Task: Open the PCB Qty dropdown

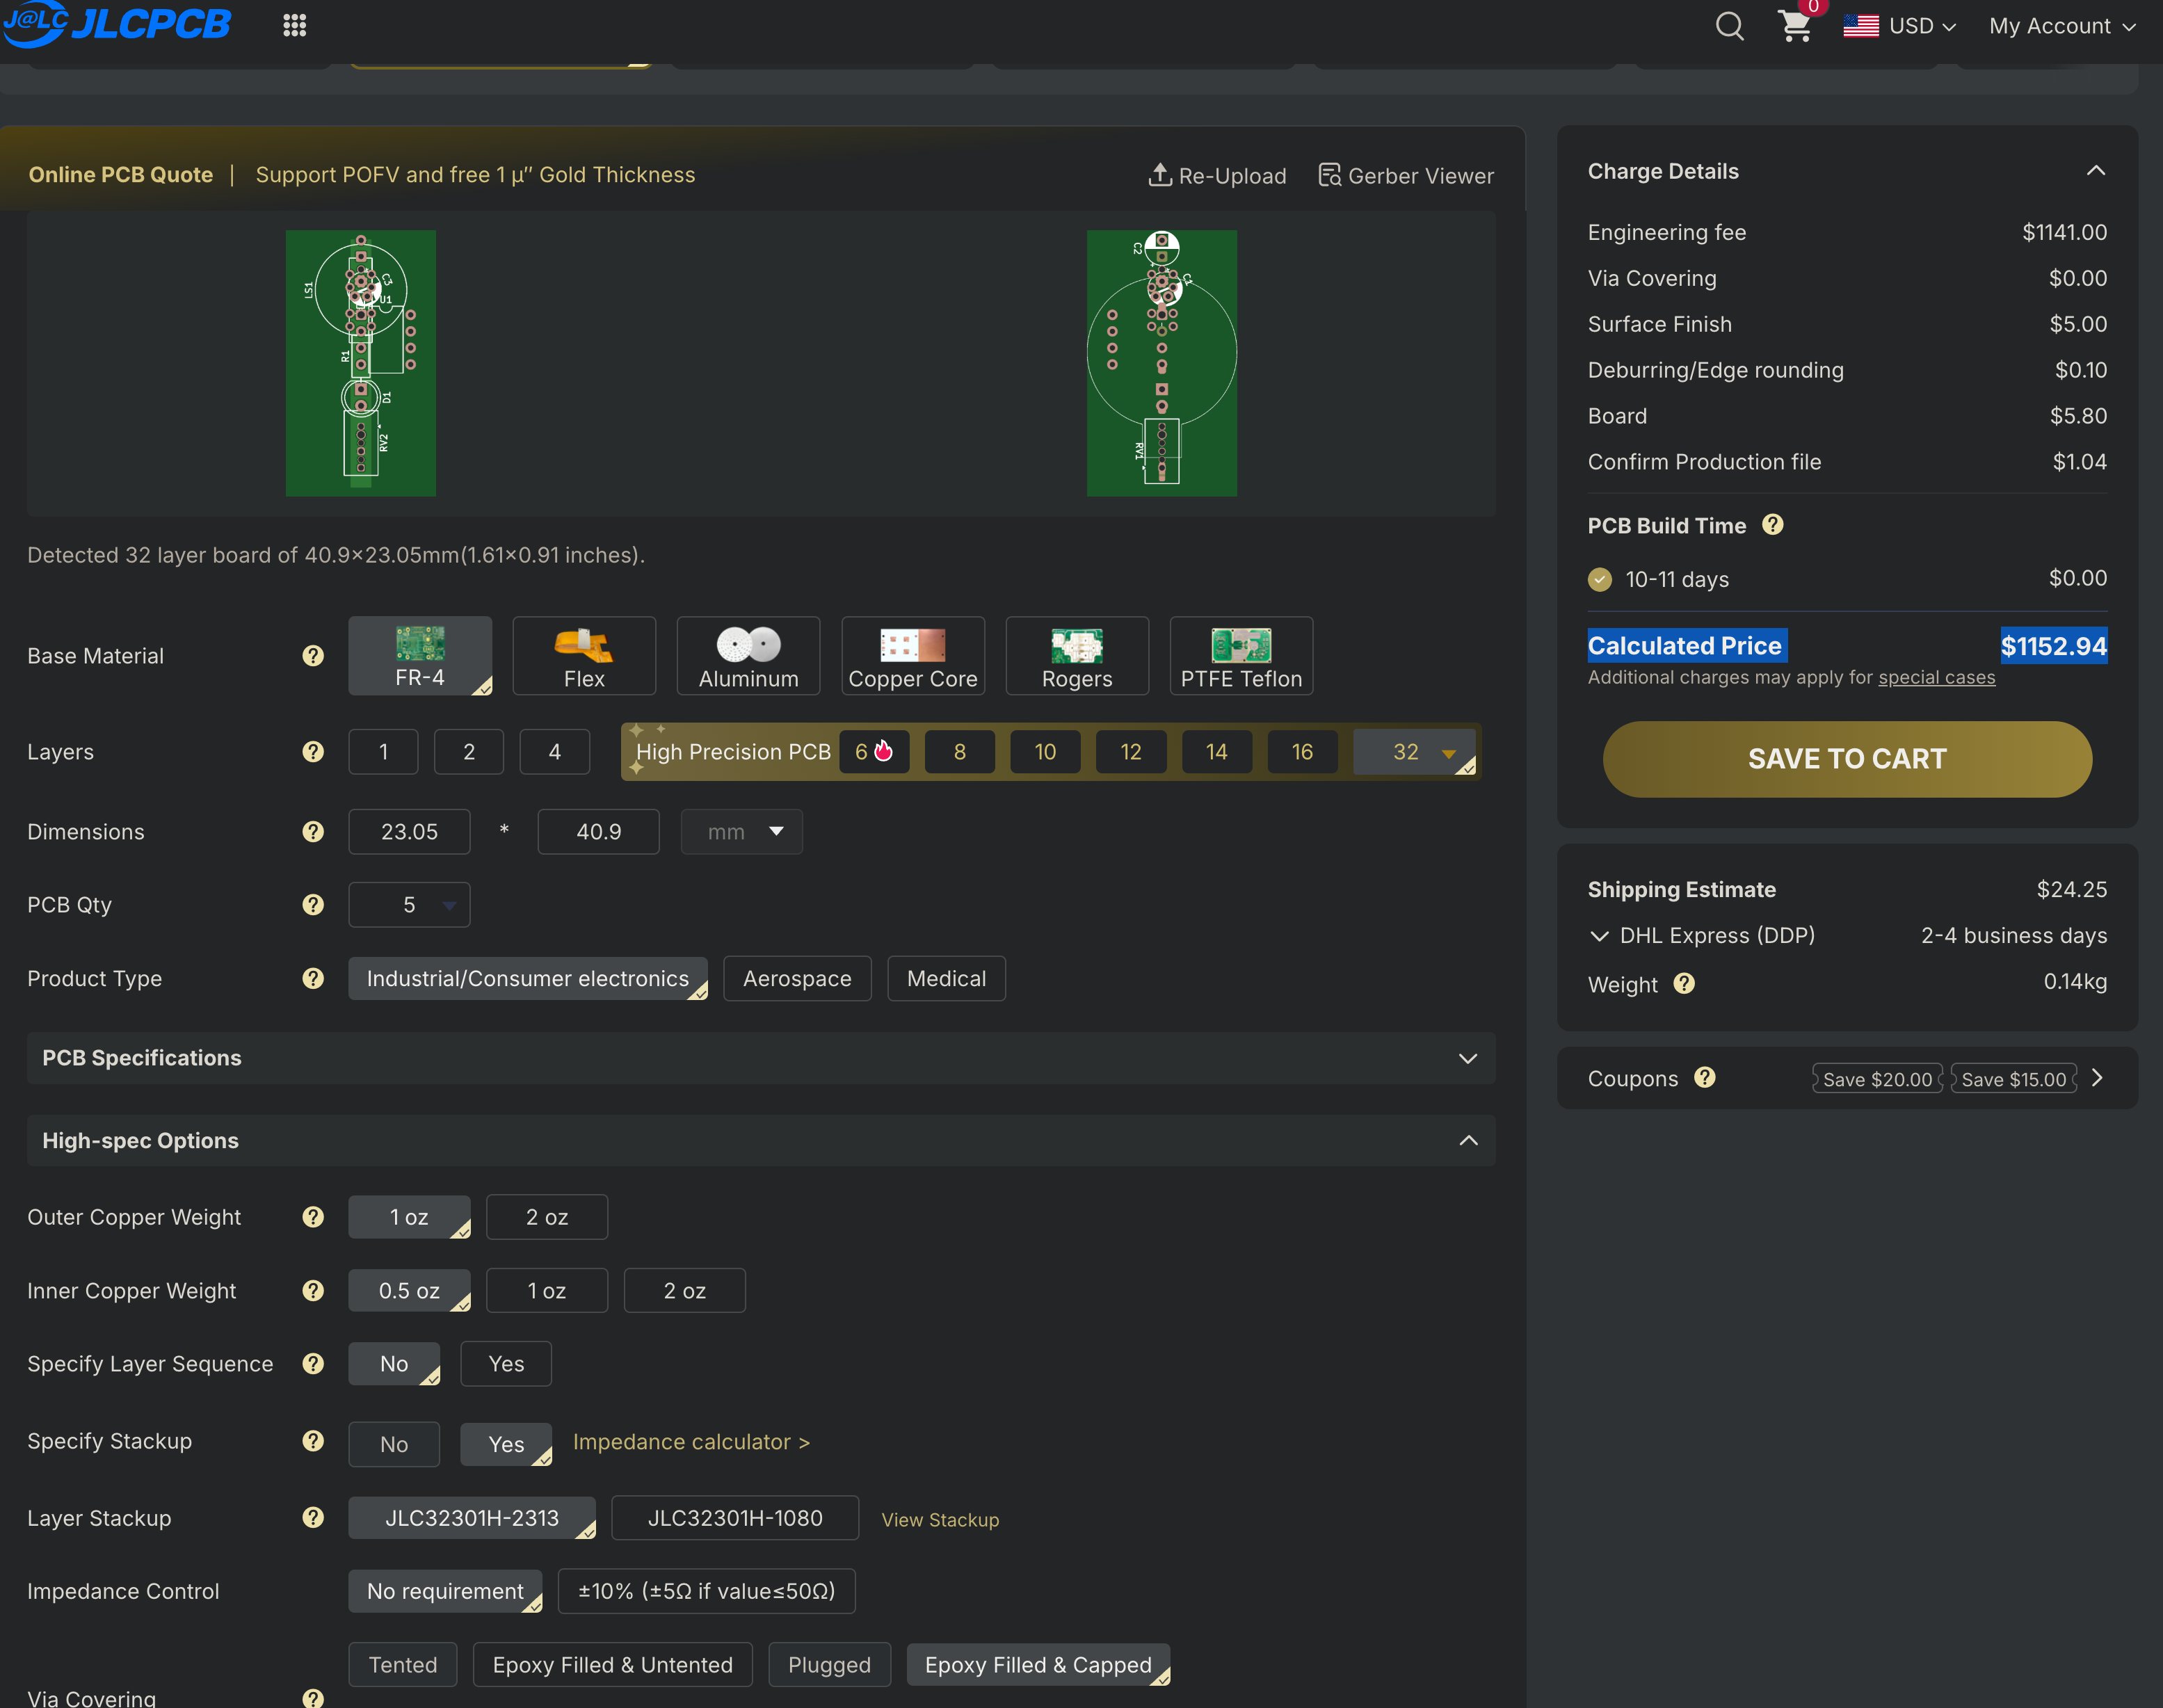Action: [x=409, y=904]
